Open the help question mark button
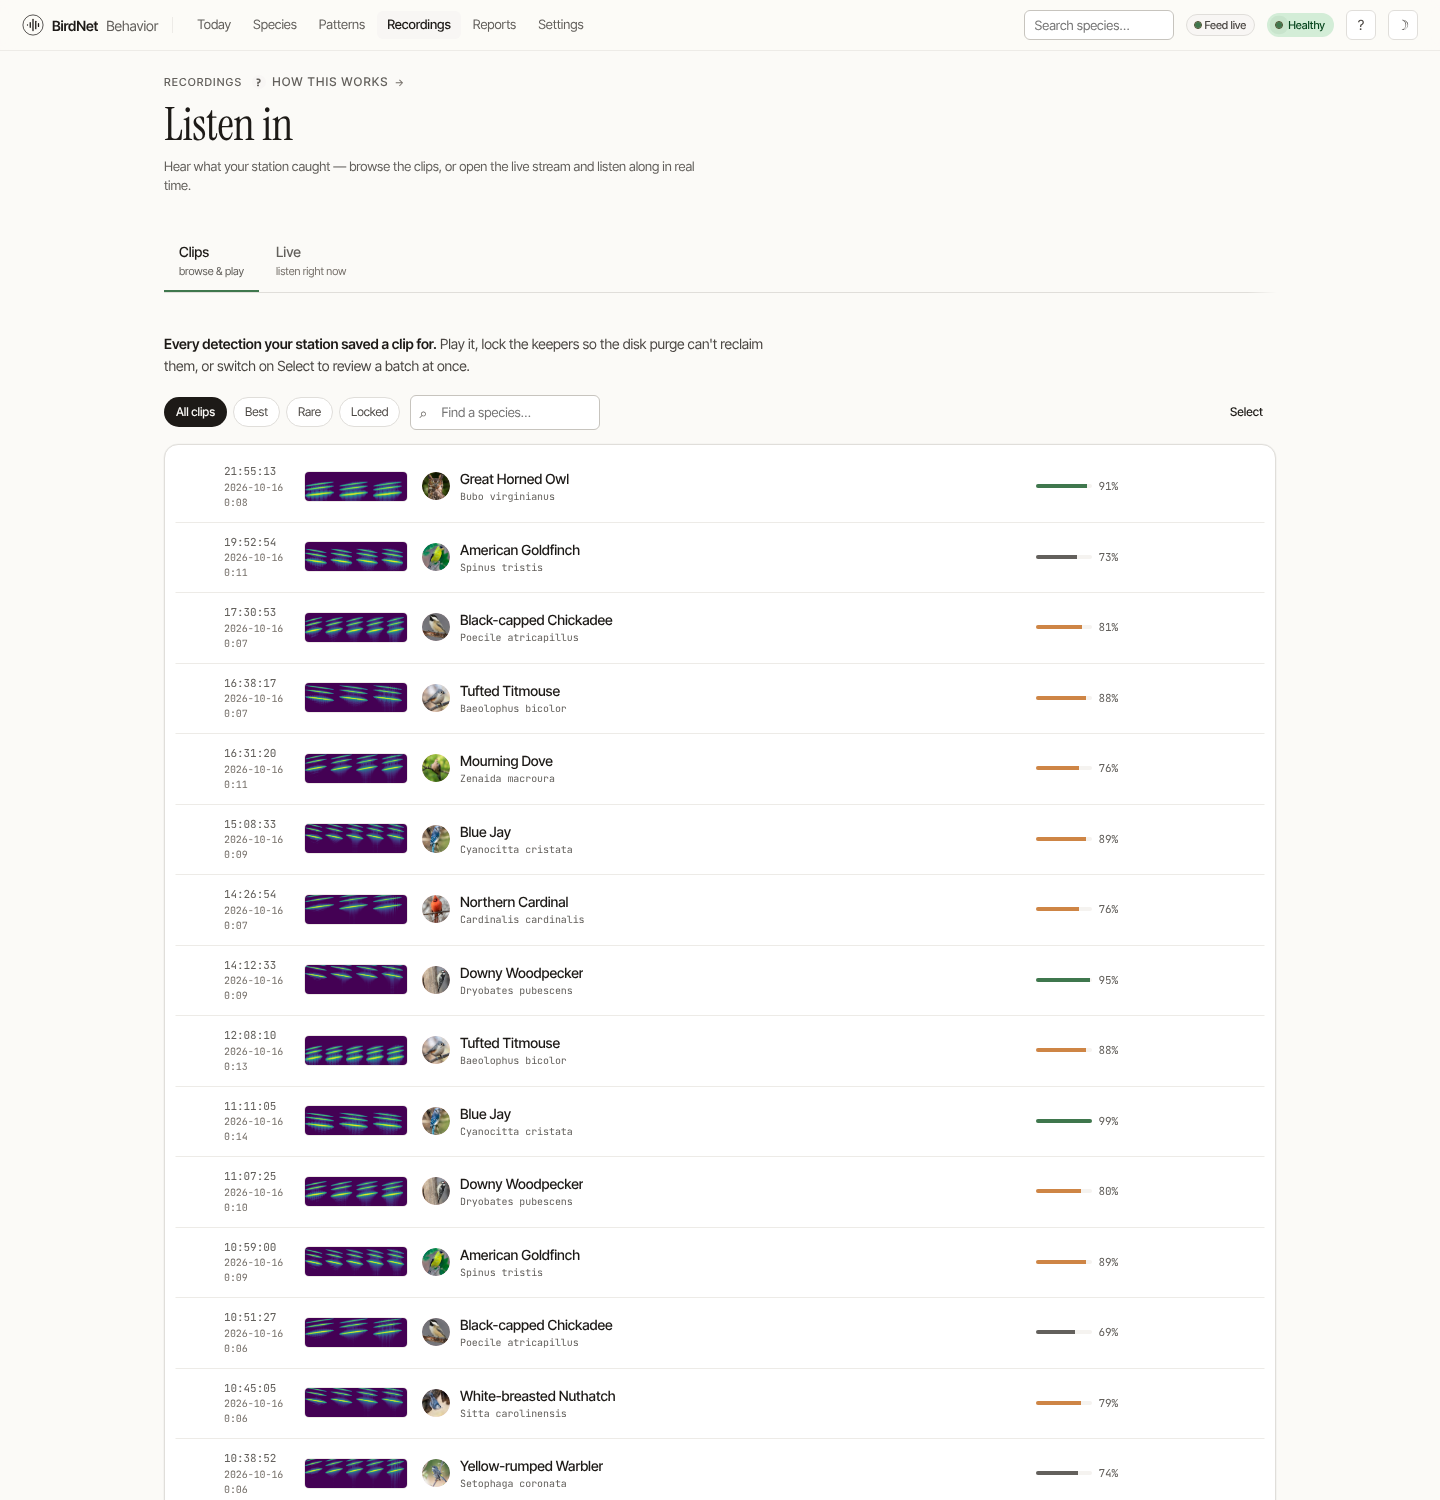The width and height of the screenshot is (1440, 1500). click(x=1361, y=25)
